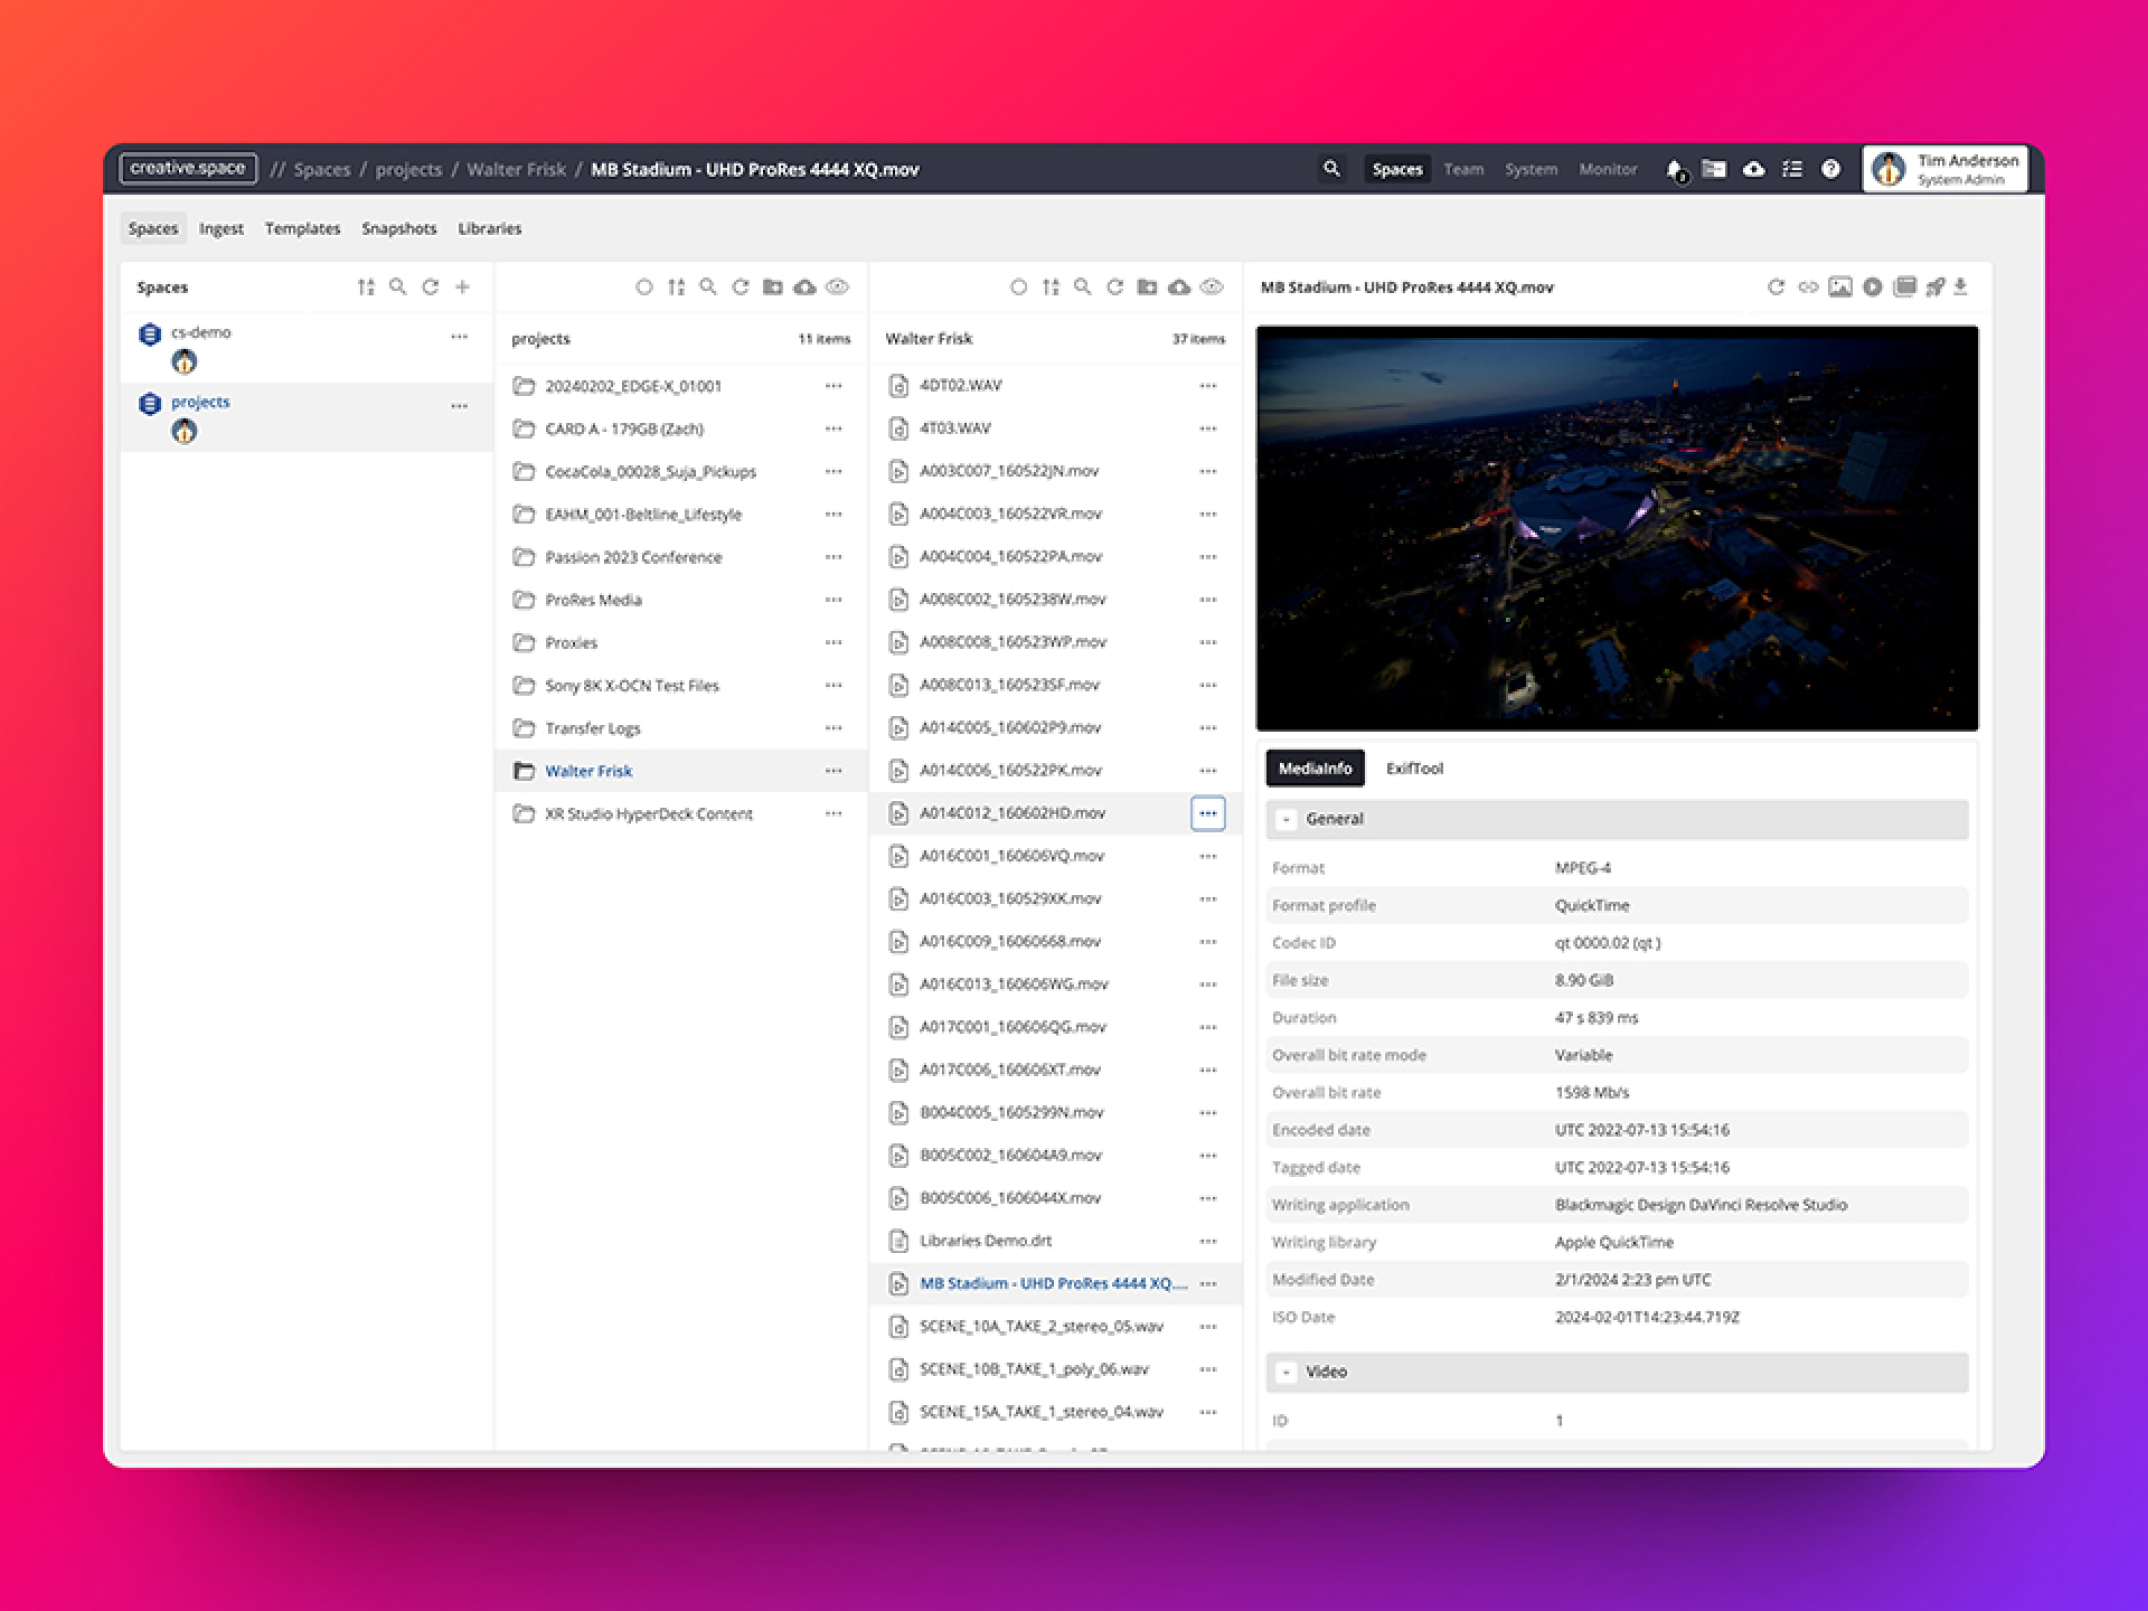Click the help question mark icon
This screenshot has height=1611, width=2148.
(x=1830, y=170)
